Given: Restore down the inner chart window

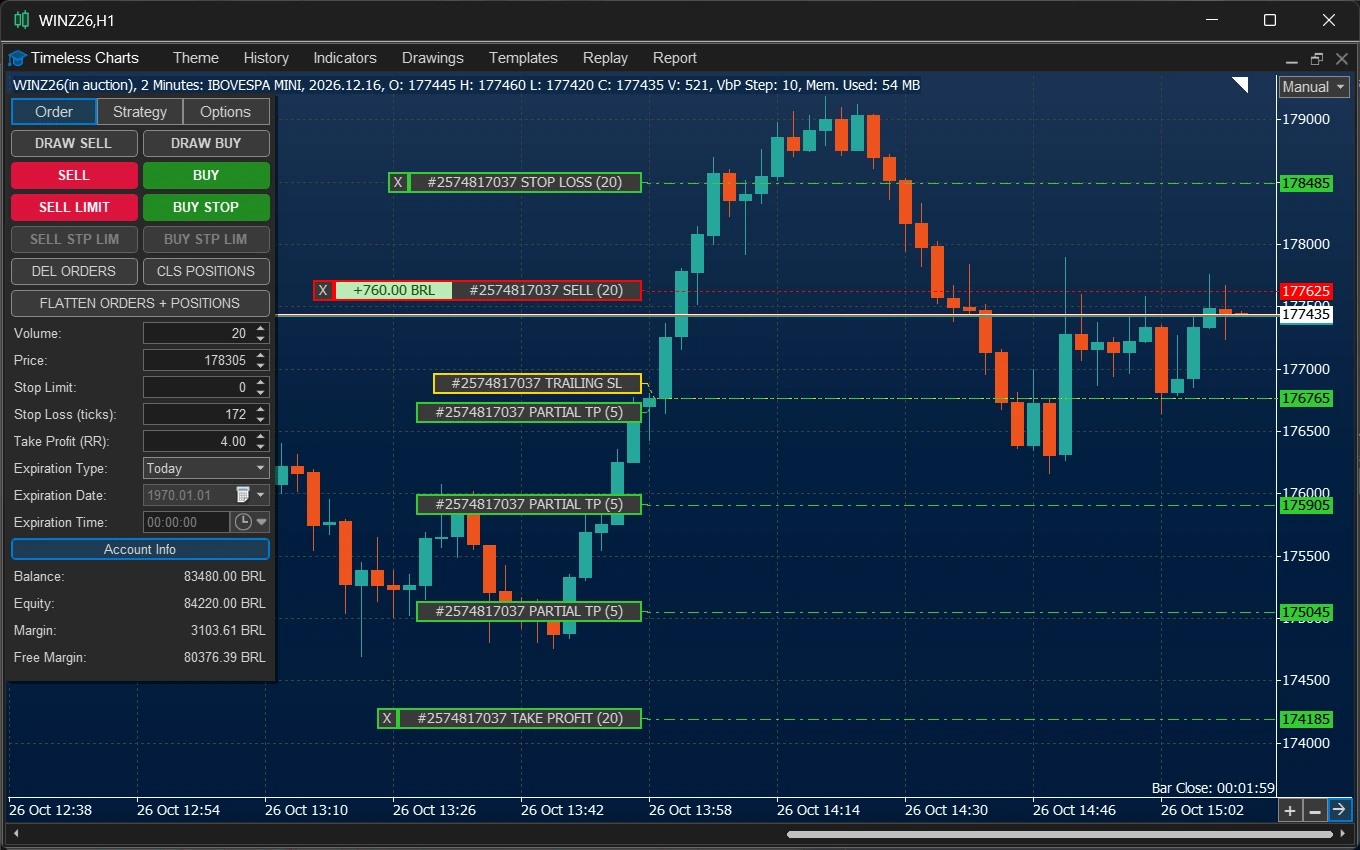Looking at the screenshot, I should [1316, 59].
